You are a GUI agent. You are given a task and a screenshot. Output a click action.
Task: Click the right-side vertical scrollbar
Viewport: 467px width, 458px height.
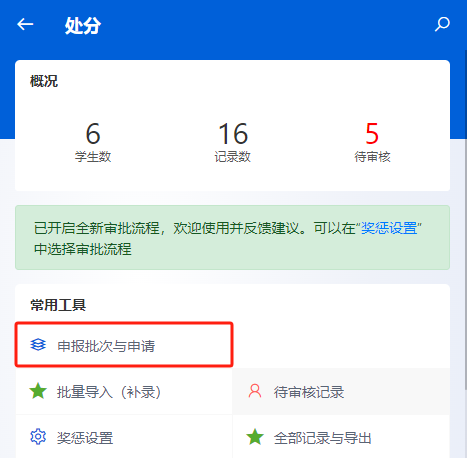click(465, 220)
